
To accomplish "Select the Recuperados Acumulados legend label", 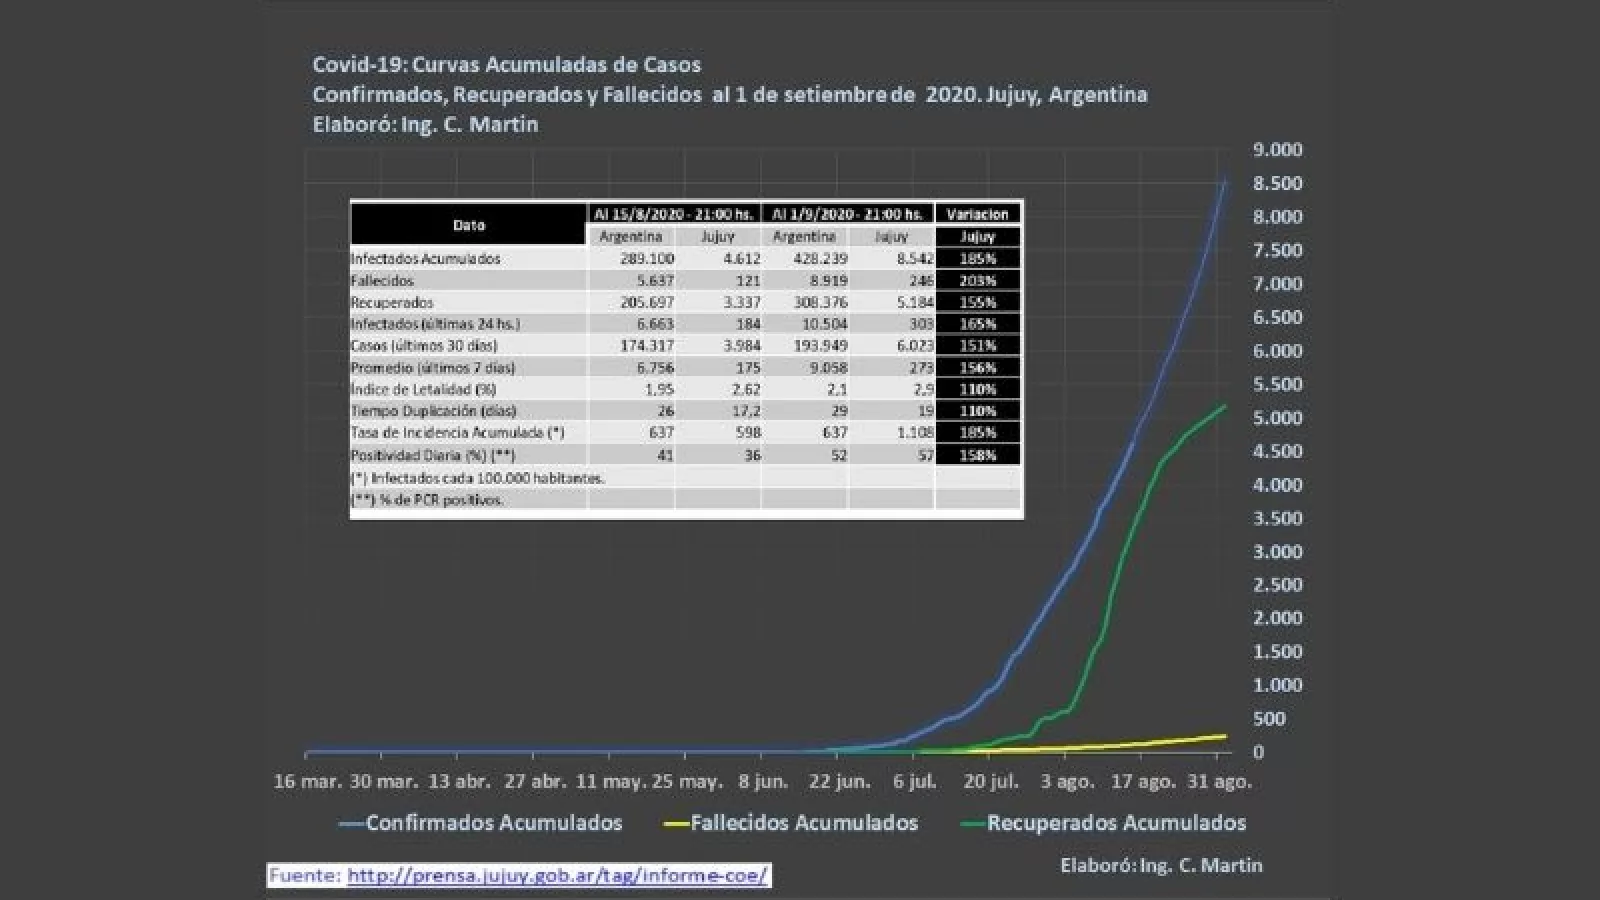I will pos(1116,823).
